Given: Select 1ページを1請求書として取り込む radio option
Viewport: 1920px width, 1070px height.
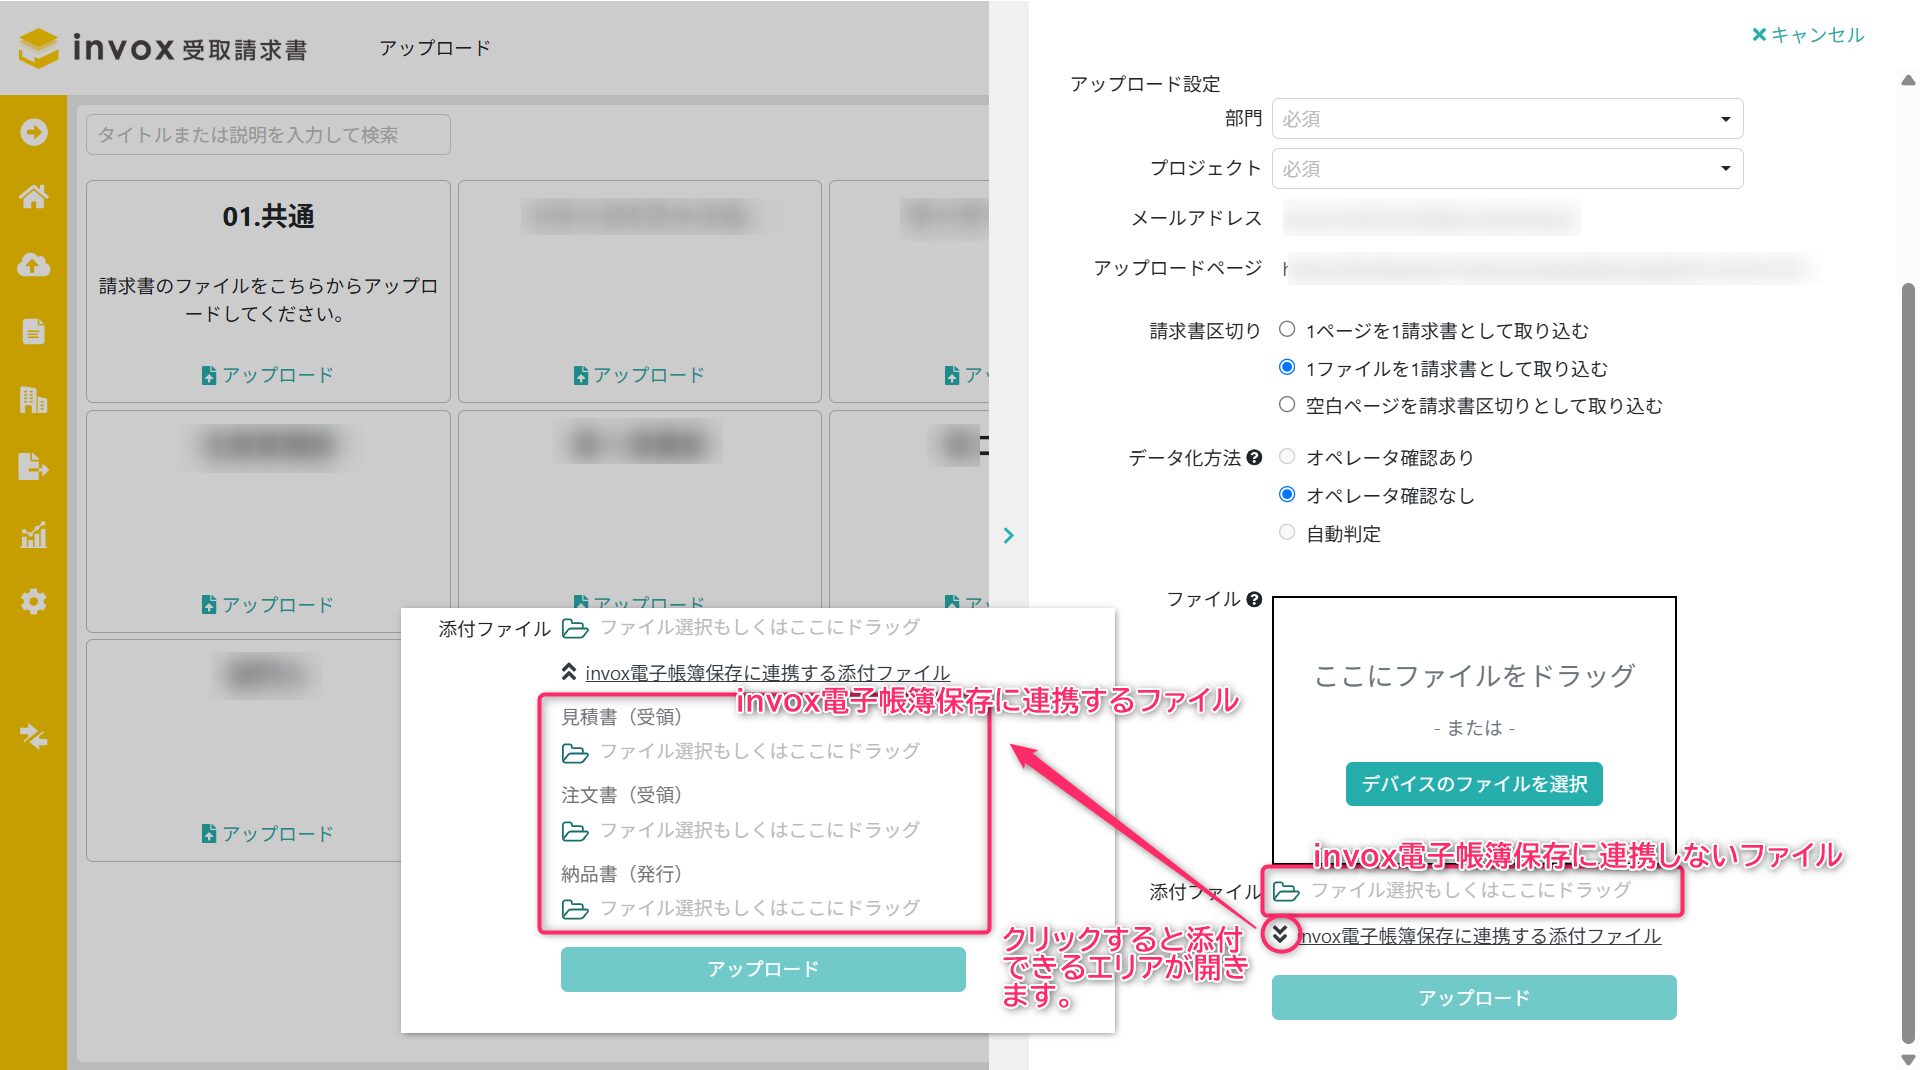Looking at the screenshot, I should pyautogui.click(x=1287, y=330).
